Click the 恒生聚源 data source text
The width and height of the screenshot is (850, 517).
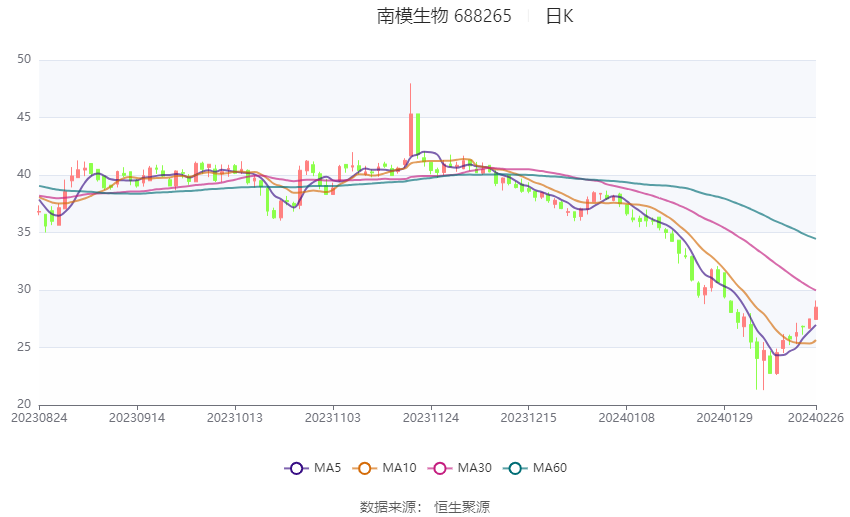(x=462, y=507)
